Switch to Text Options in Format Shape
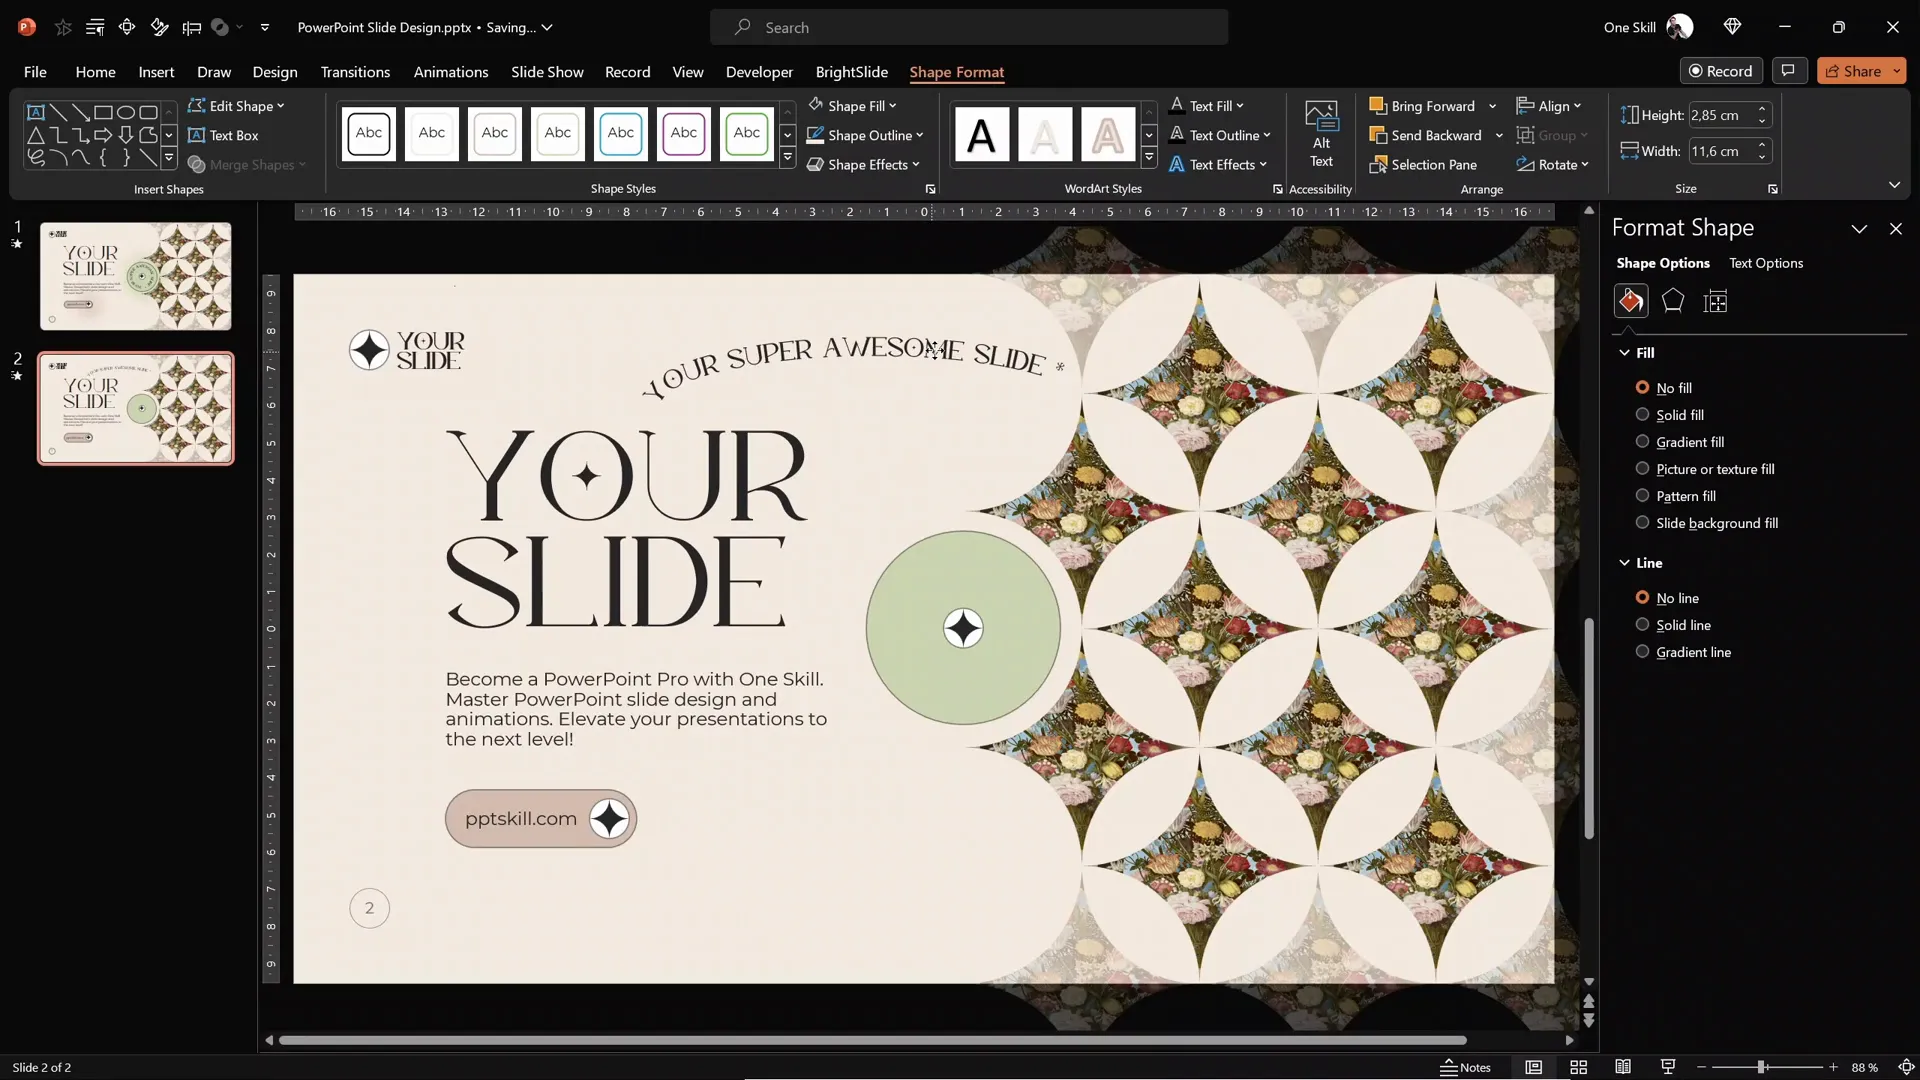 point(1766,263)
